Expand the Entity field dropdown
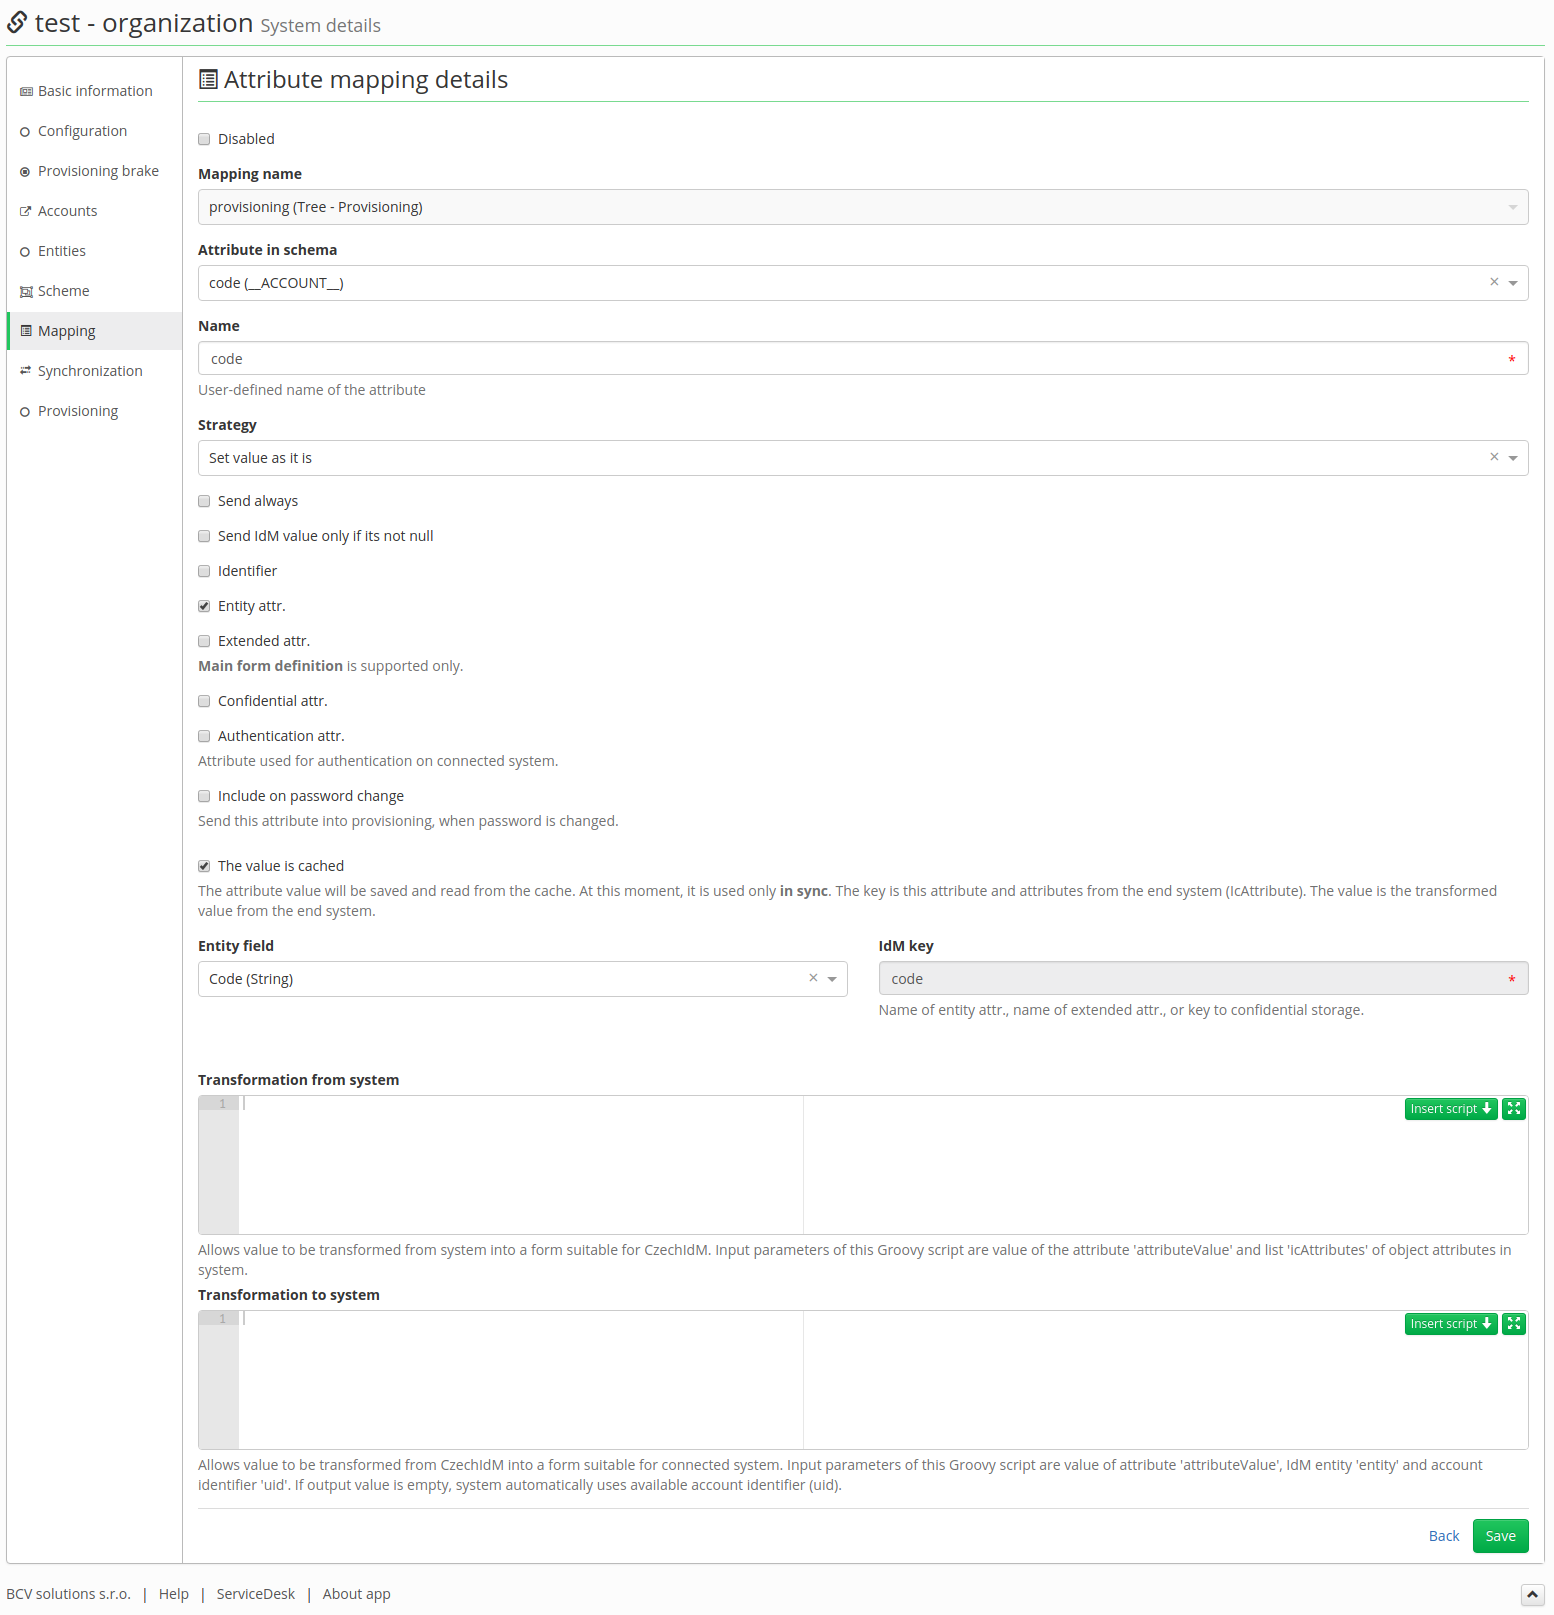This screenshot has height=1615, width=1554. tap(832, 979)
